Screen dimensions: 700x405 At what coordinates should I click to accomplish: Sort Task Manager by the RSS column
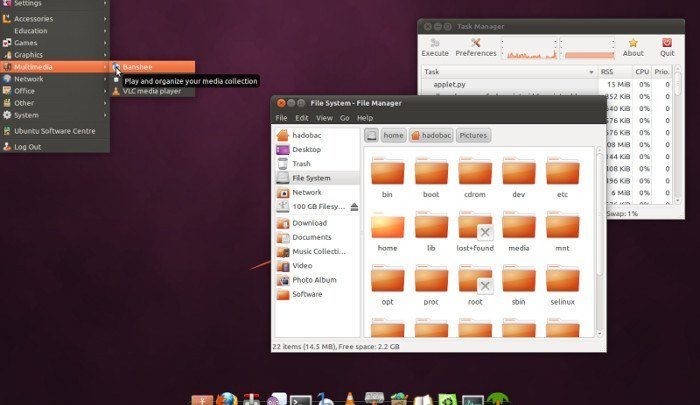614,72
